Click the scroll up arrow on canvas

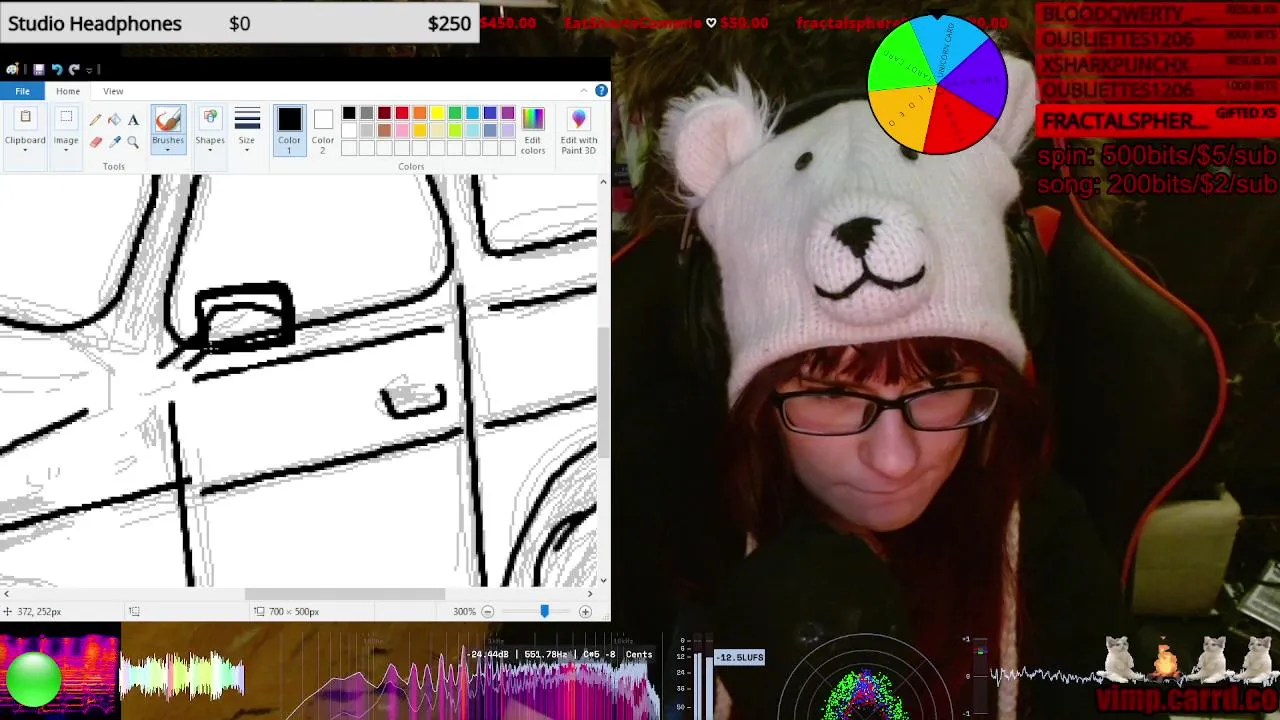point(603,182)
